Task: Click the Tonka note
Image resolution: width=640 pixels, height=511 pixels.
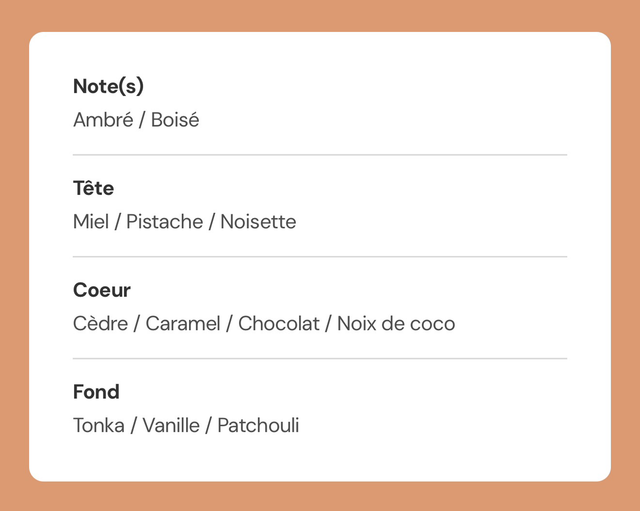Action: tap(99, 426)
